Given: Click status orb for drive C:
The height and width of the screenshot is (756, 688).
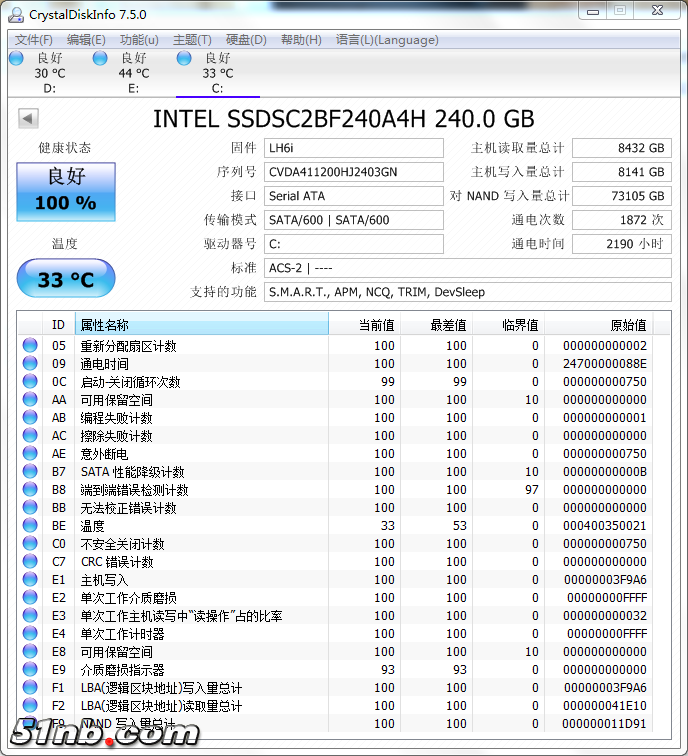Looking at the screenshot, I should (184, 59).
